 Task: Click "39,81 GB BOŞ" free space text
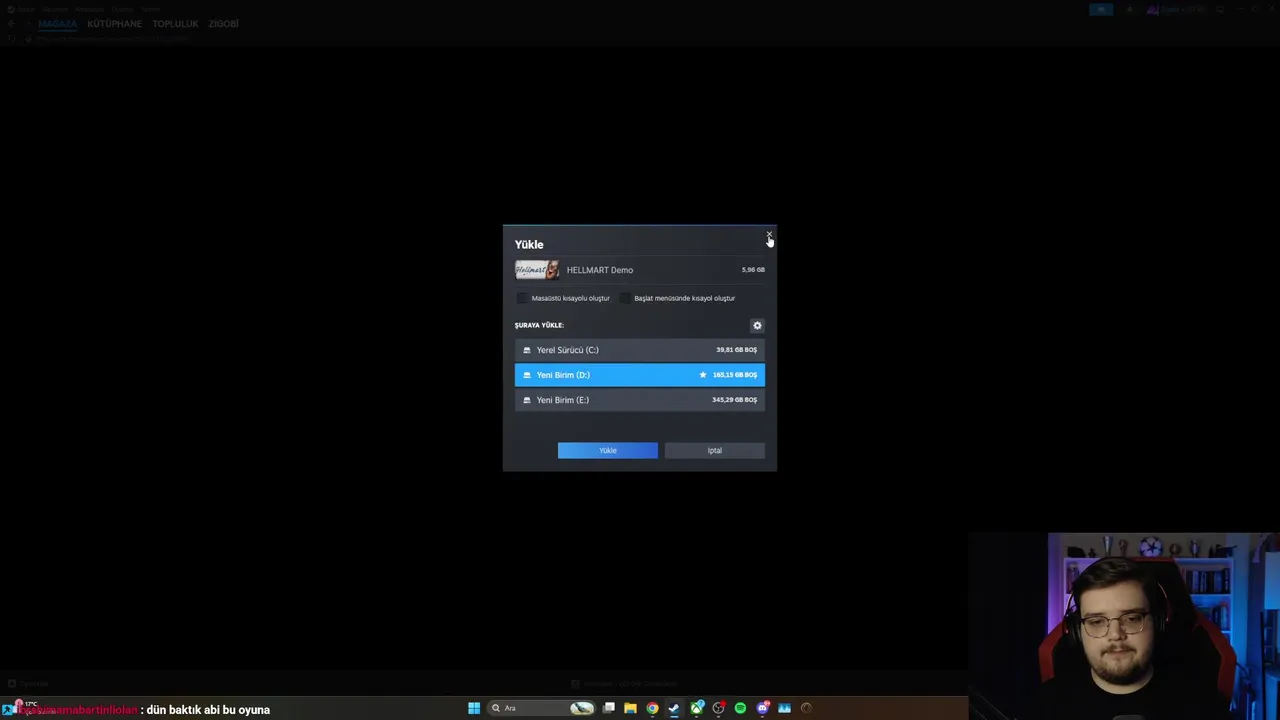point(737,350)
